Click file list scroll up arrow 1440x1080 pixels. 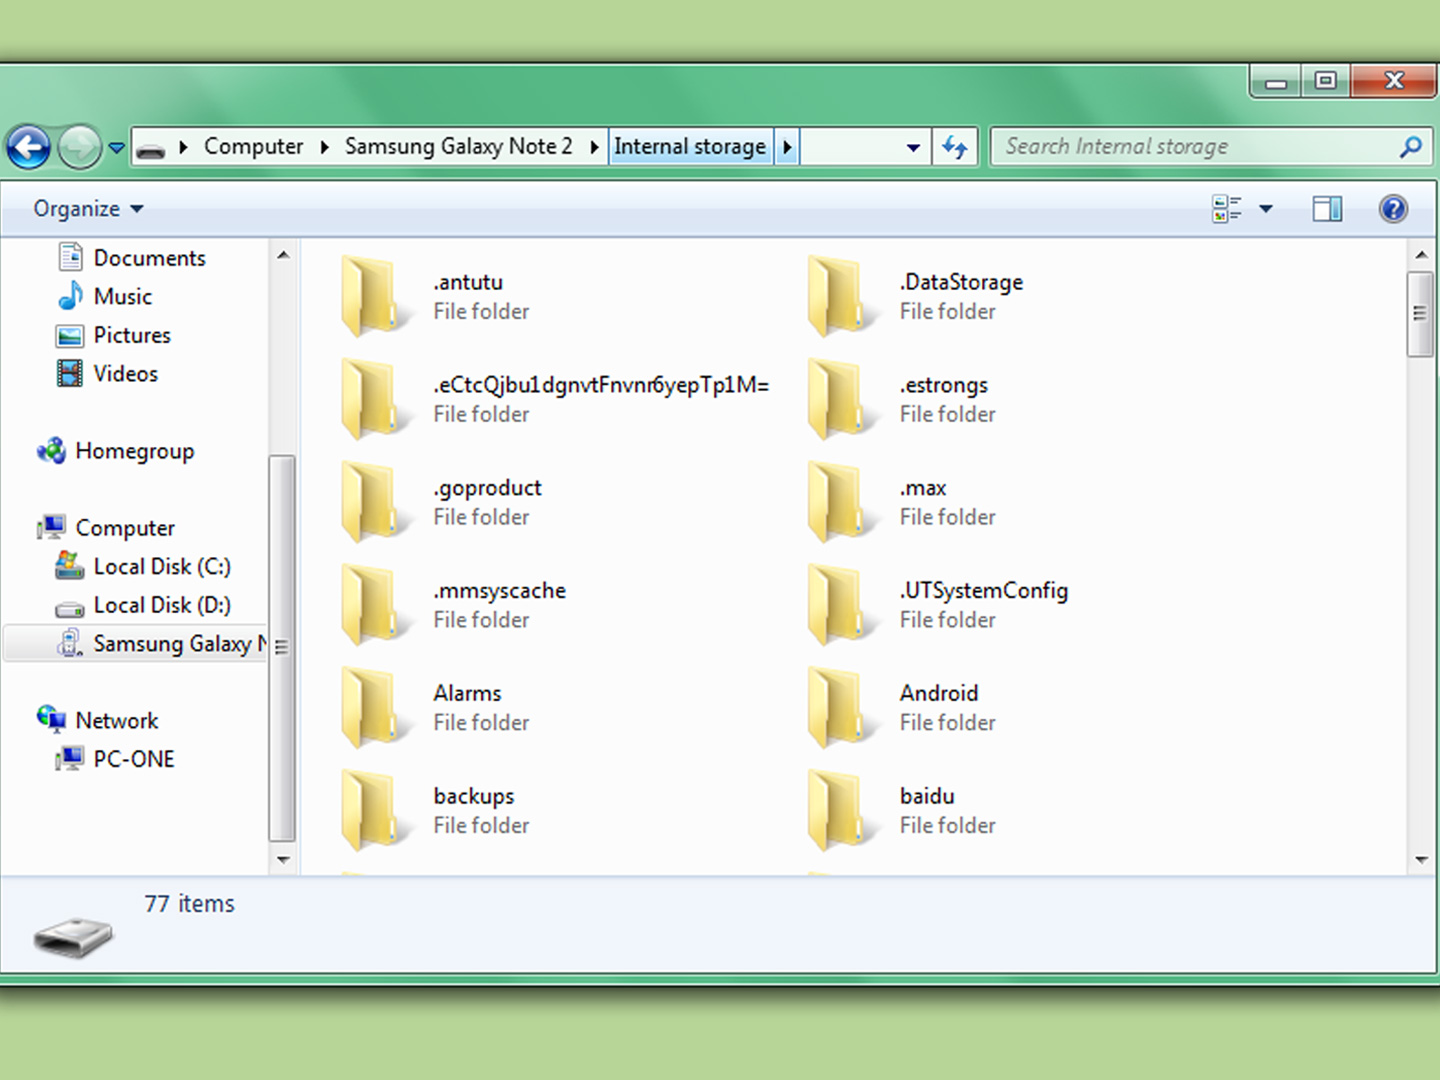pyautogui.click(x=1421, y=255)
